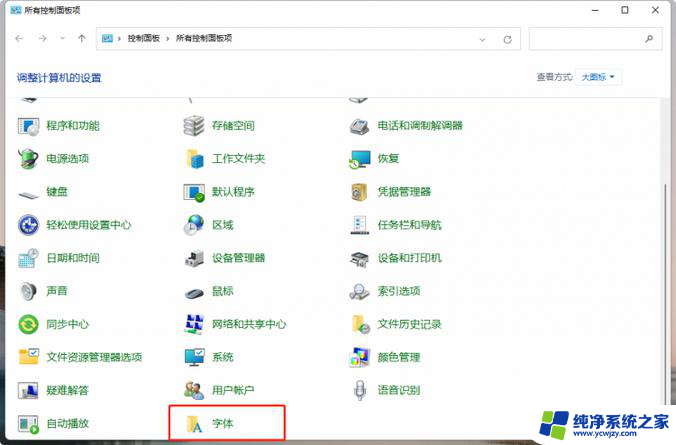This screenshot has width=676, height=445.
Task: Open the 电话和调制解调器 icon
Action: [x=360, y=126]
